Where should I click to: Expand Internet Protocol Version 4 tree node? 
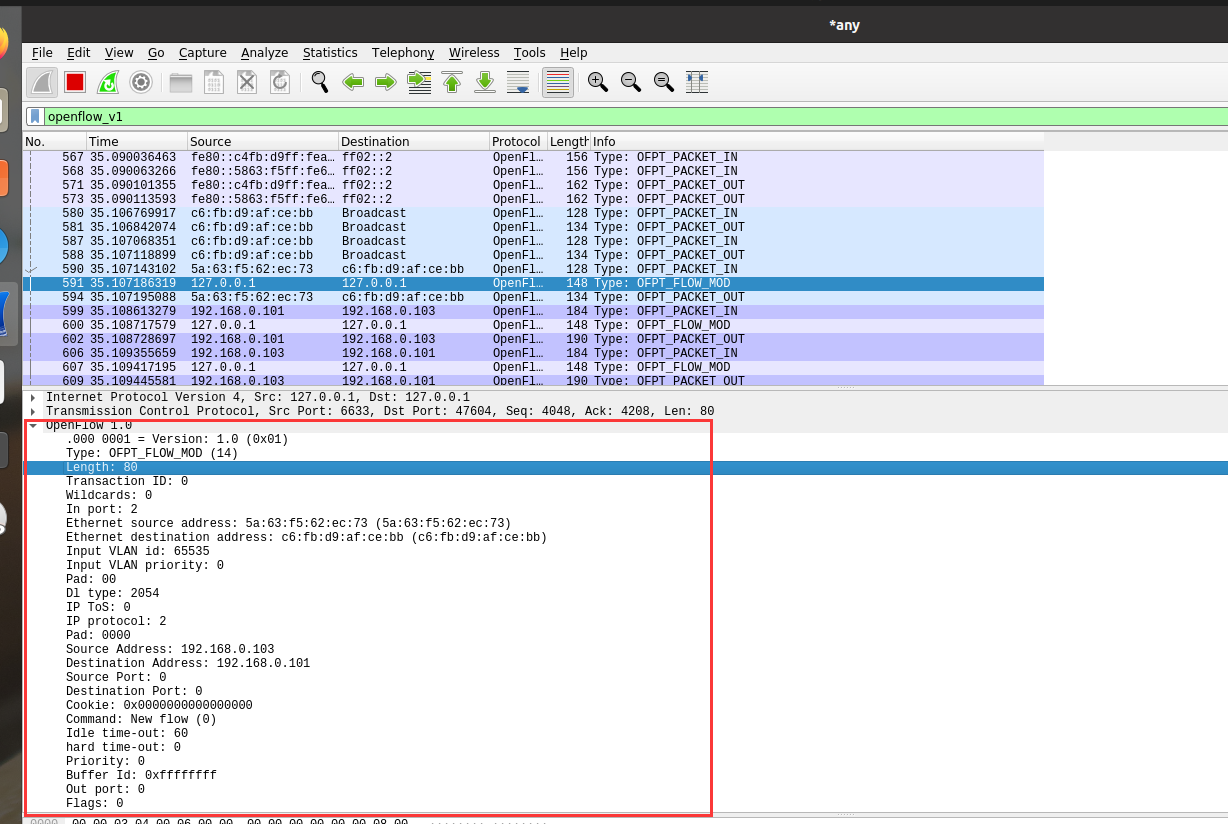click(x=33, y=397)
